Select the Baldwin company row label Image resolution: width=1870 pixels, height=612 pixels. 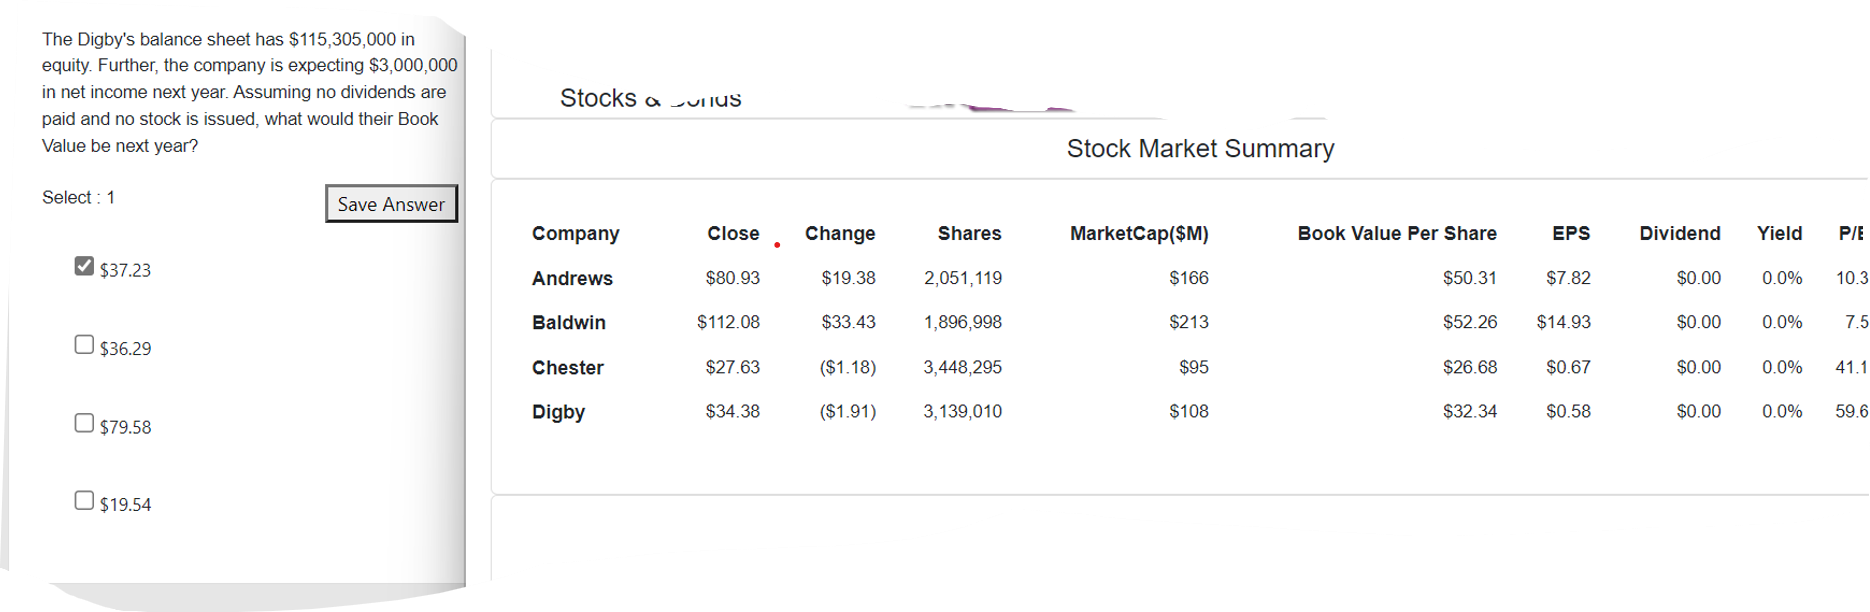(x=568, y=322)
